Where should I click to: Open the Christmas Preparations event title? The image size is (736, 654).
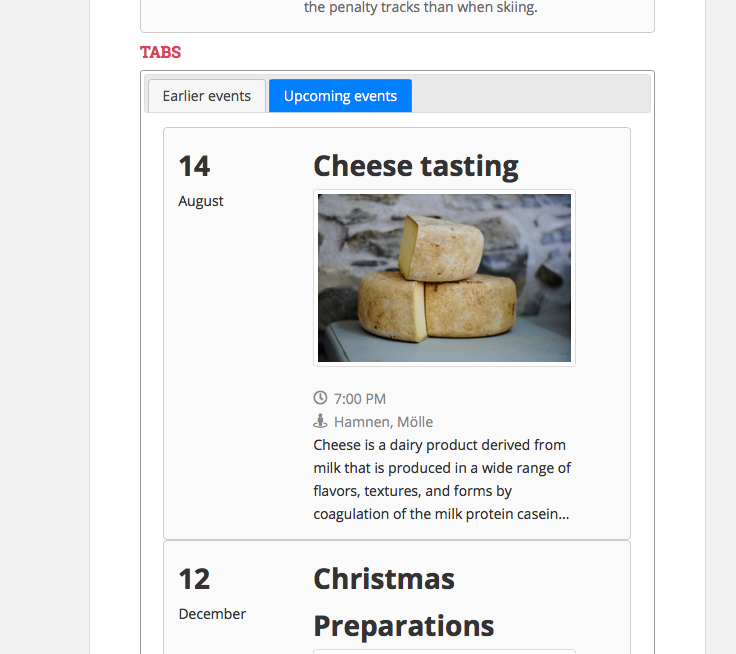tap(404, 602)
